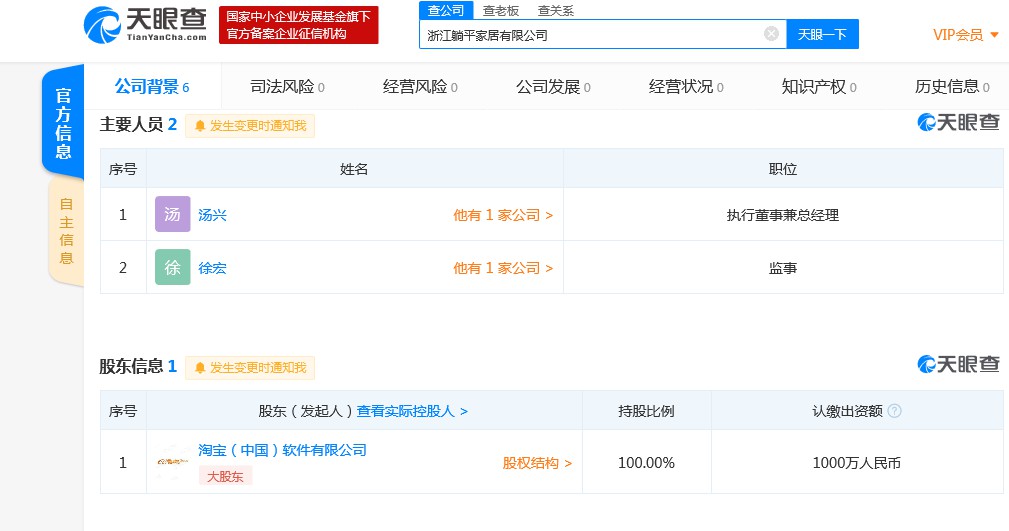
Task: Click the 监事 position cell
Action: (783, 268)
